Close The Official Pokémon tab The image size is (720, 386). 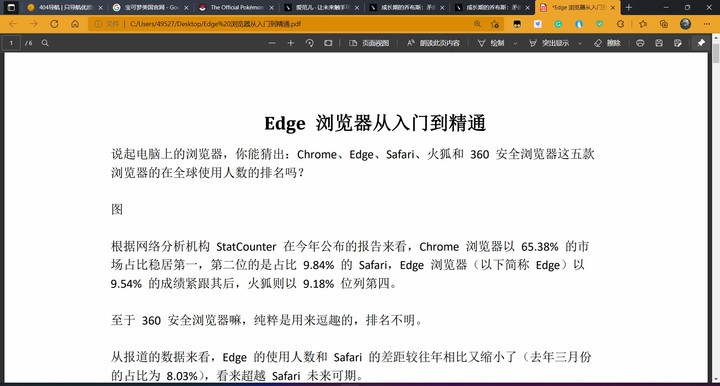271,8
